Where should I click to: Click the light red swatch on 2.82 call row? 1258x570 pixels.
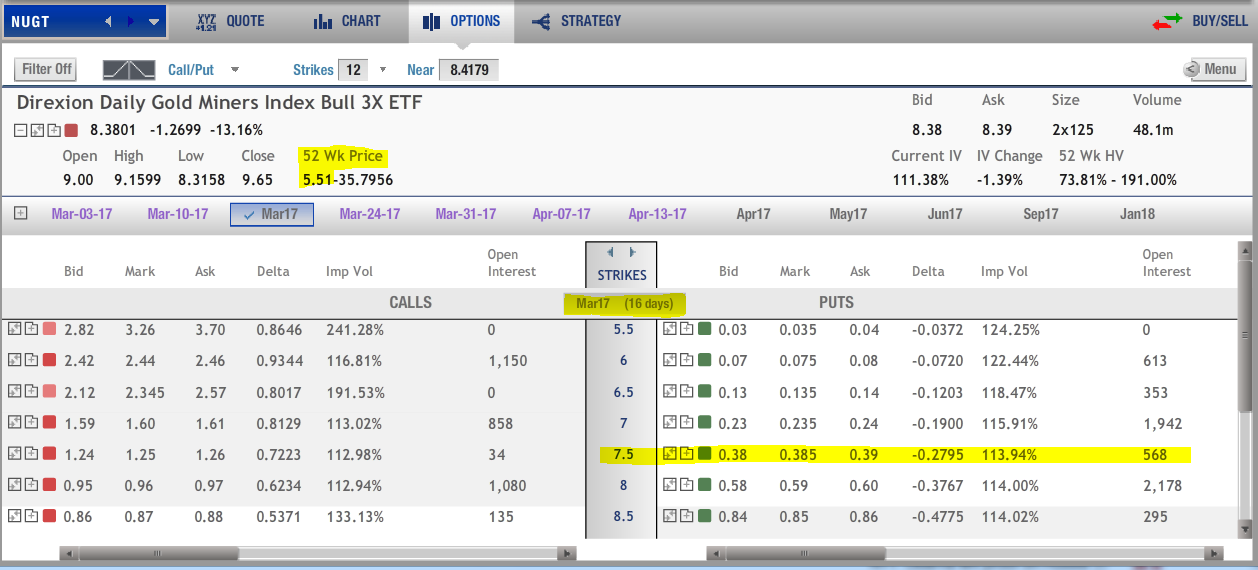(x=49, y=329)
